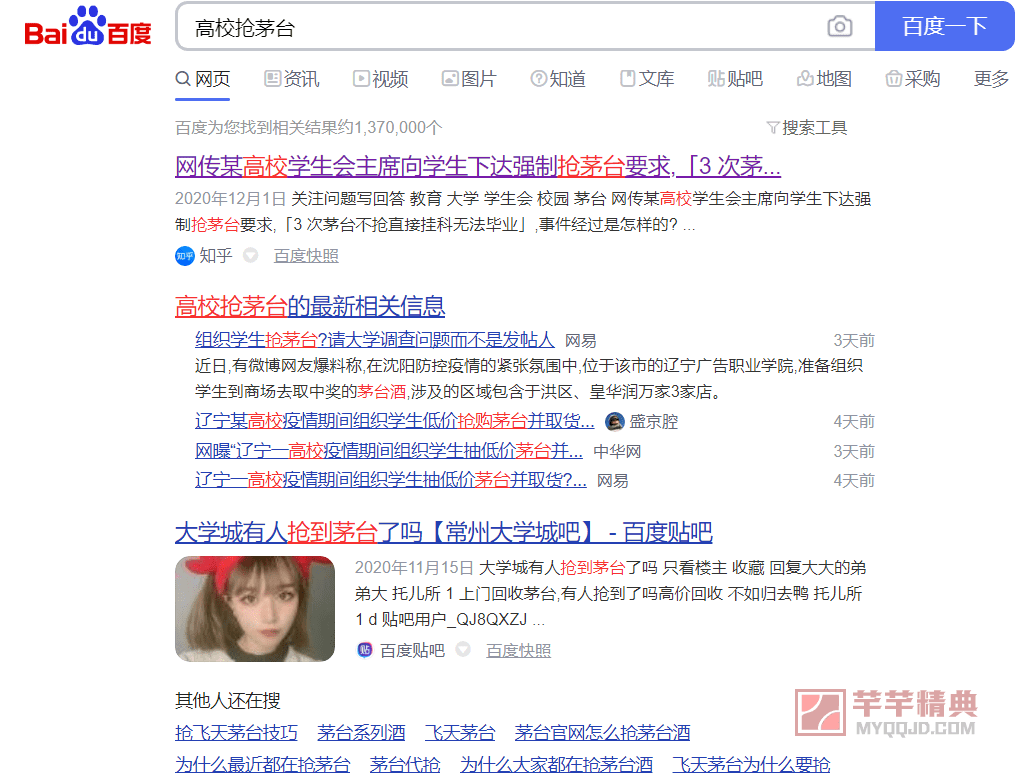Click the 百度贴吧 source icon
The height and width of the screenshot is (776, 1016).
pyautogui.click(x=365, y=650)
